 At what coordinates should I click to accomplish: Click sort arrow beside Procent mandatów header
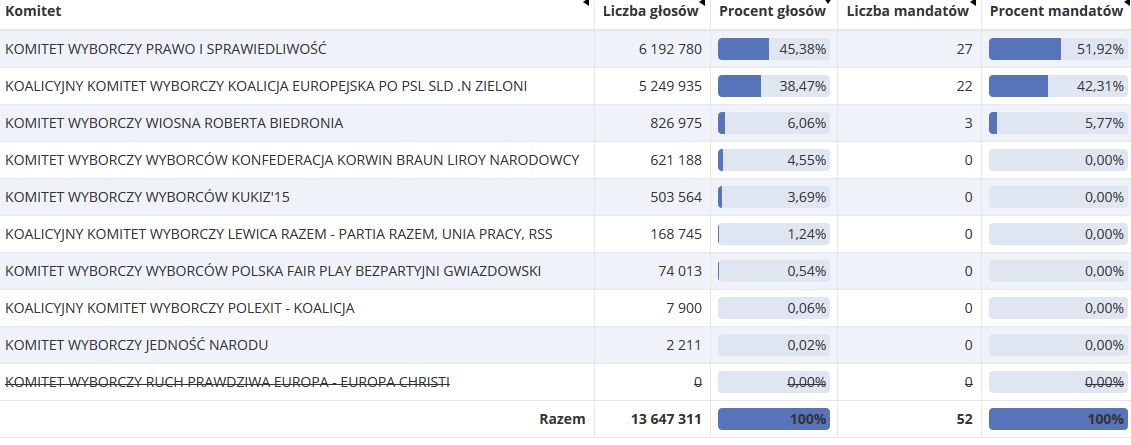tap(1126, 4)
